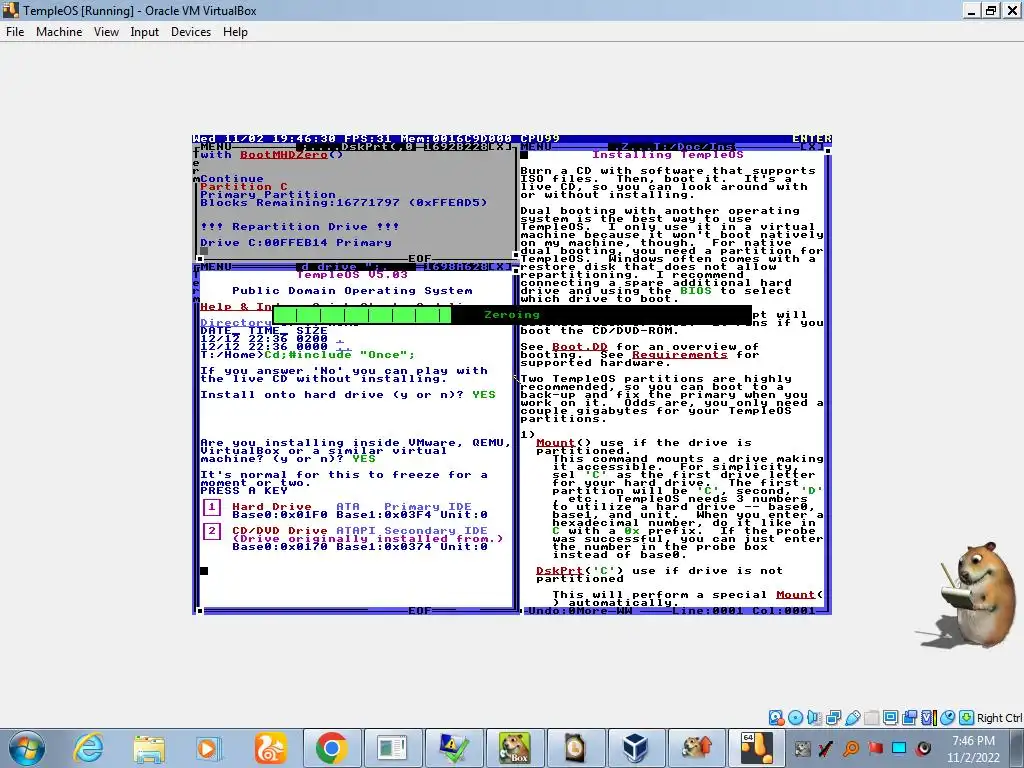Click the Mount() link under step 1
The image size is (1024, 768).
click(x=555, y=443)
